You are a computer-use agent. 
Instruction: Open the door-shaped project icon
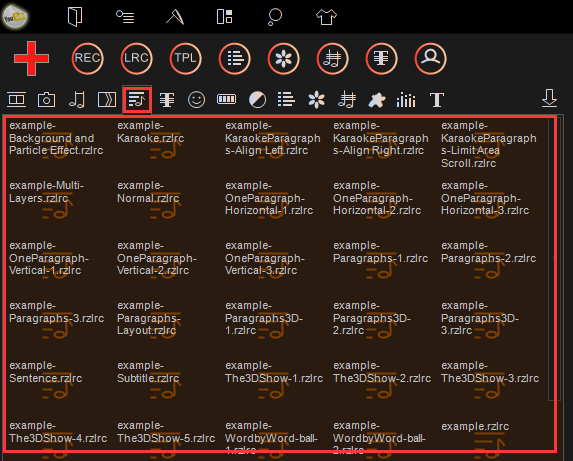click(75, 17)
